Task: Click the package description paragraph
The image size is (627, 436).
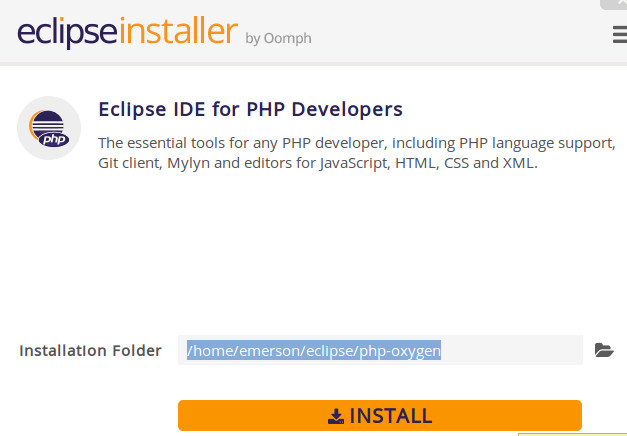Action: click(357, 153)
